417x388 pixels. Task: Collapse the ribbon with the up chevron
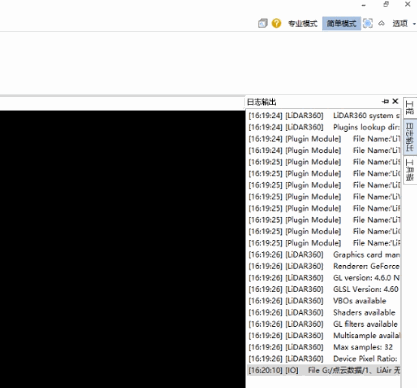click(x=381, y=23)
